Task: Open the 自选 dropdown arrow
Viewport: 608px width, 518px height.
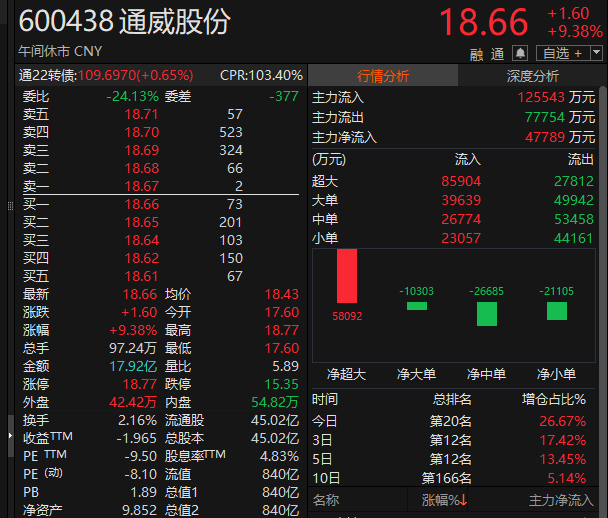Action: click(597, 53)
